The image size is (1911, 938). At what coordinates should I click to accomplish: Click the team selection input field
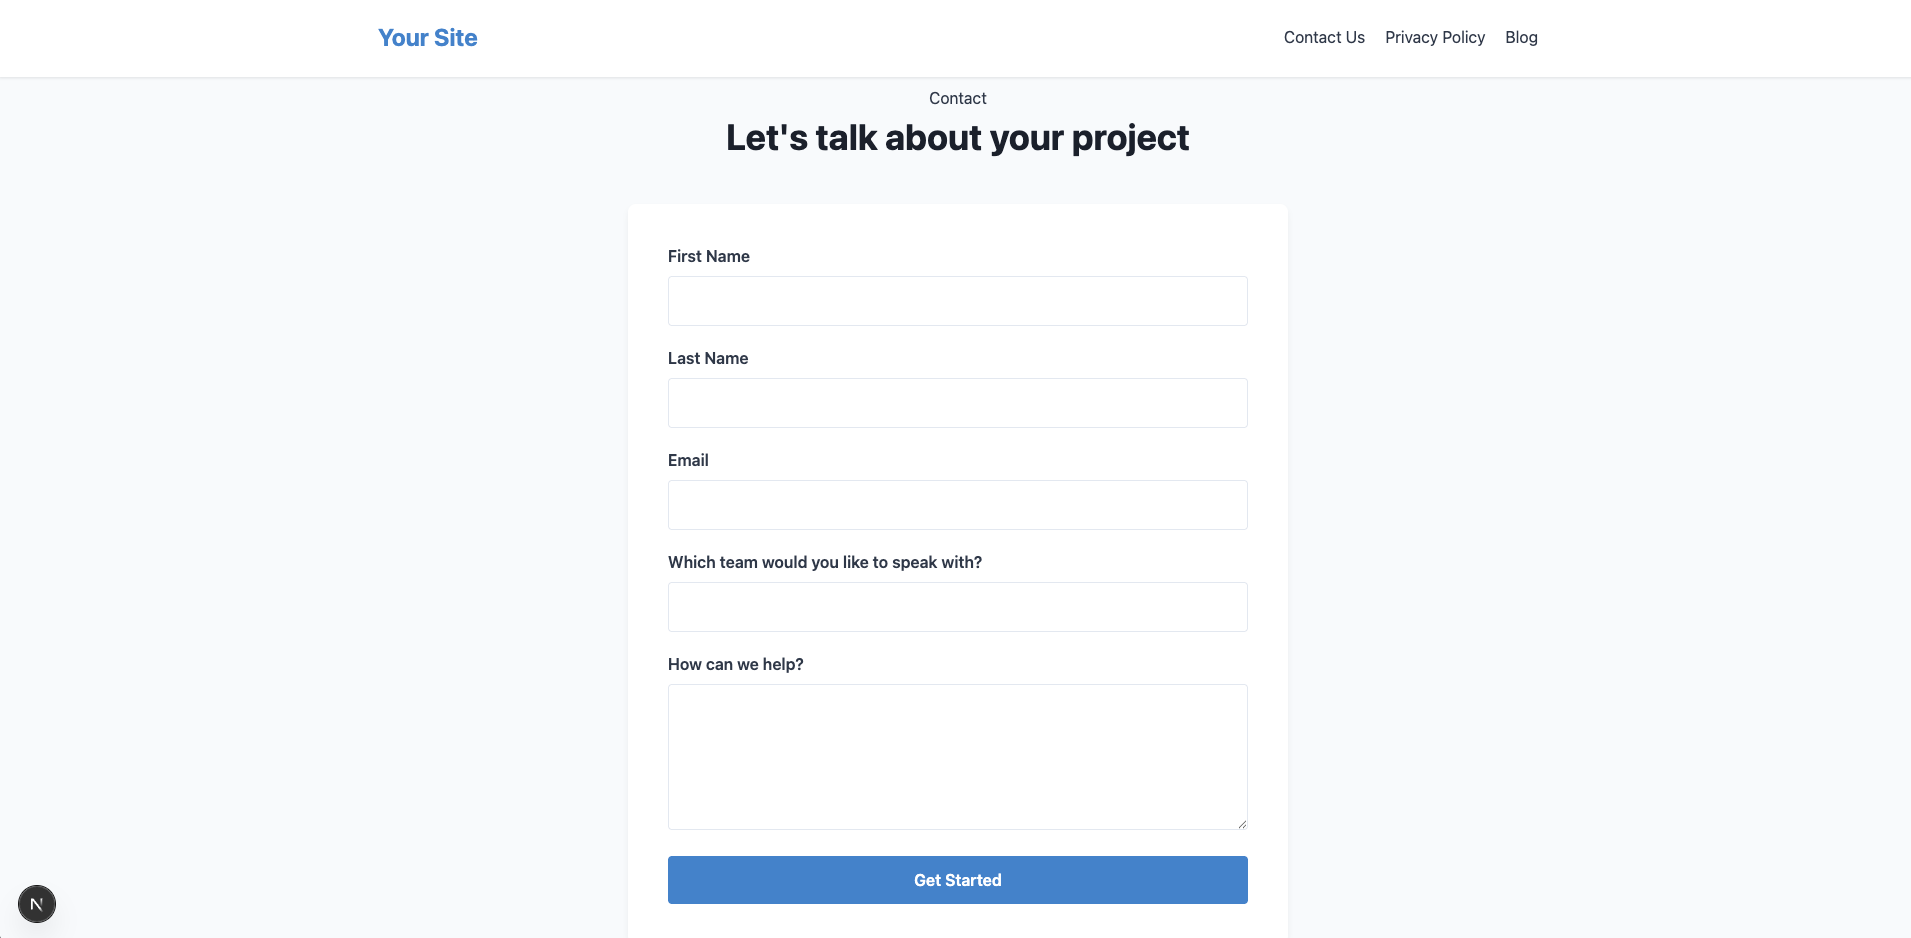coord(957,606)
